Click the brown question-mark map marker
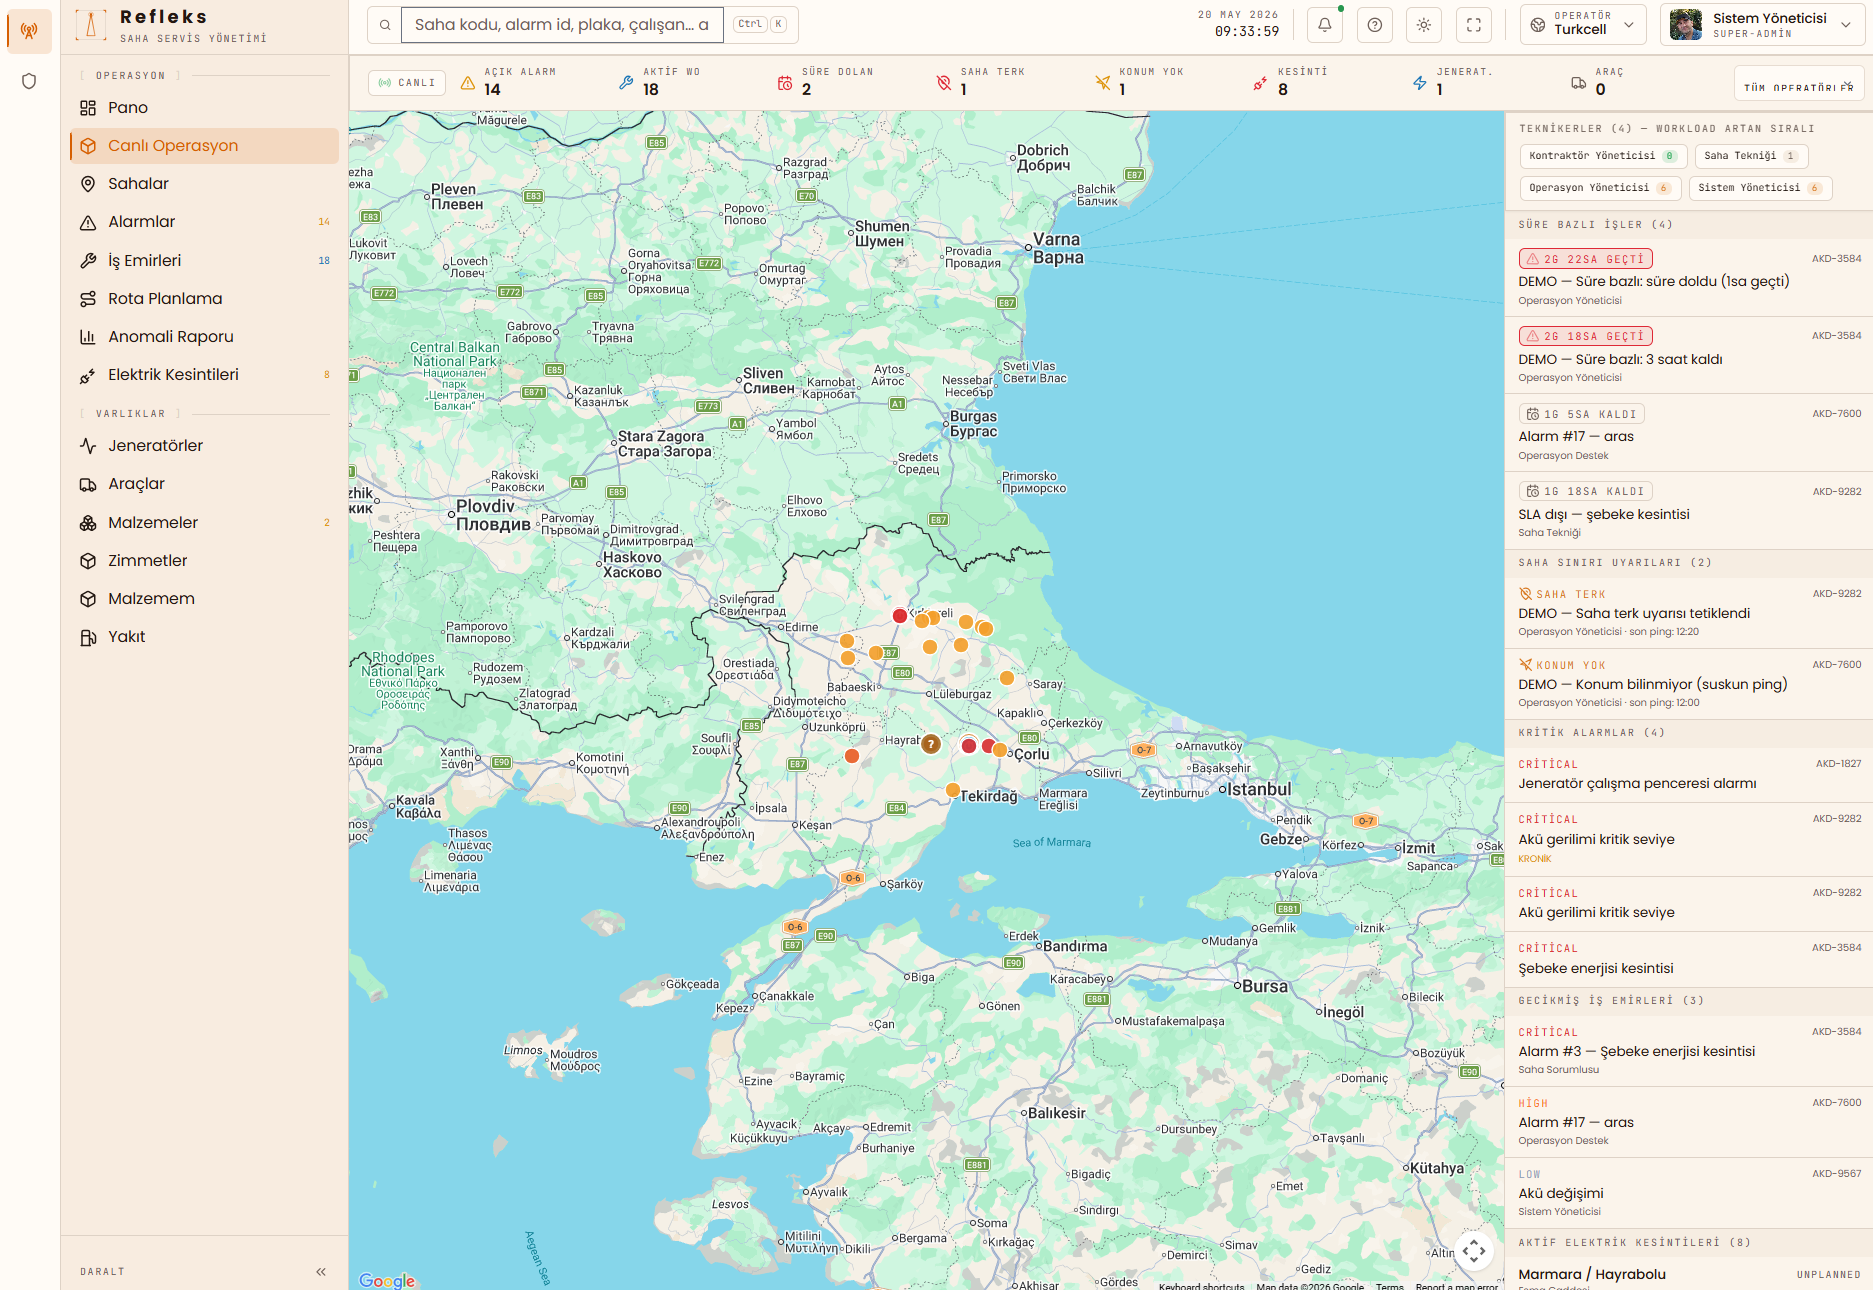The height and width of the screenshot is (1290, 1873). click(x=931, y=744)
